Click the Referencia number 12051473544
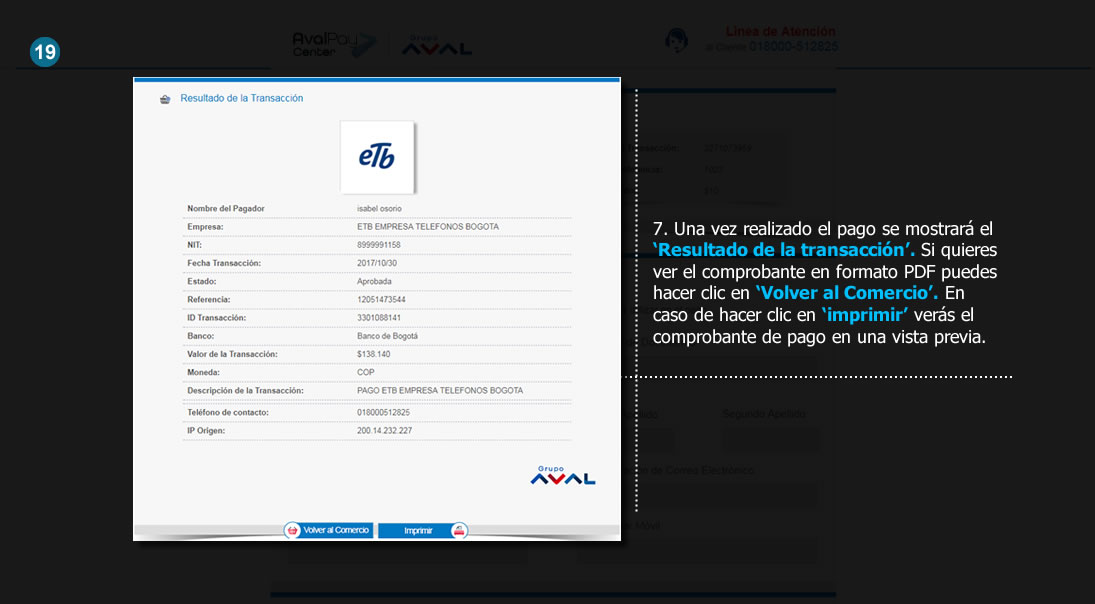Screen dimensions: 1095x604 (x=381, y=300)
